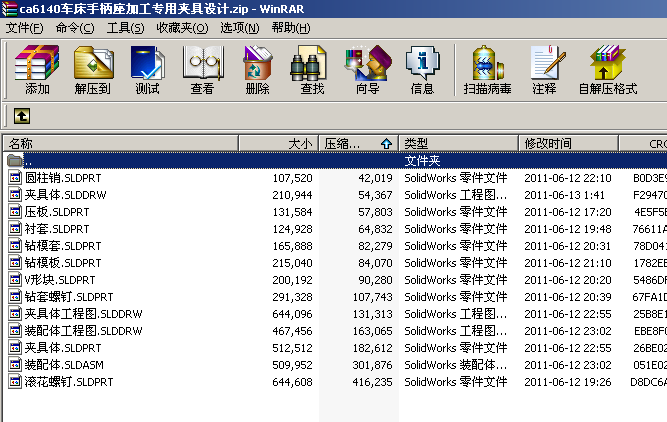This screenshot has height=422, width=667.
Task: Click modified time 2011-06-13 1:41
Action: [564, 195]
